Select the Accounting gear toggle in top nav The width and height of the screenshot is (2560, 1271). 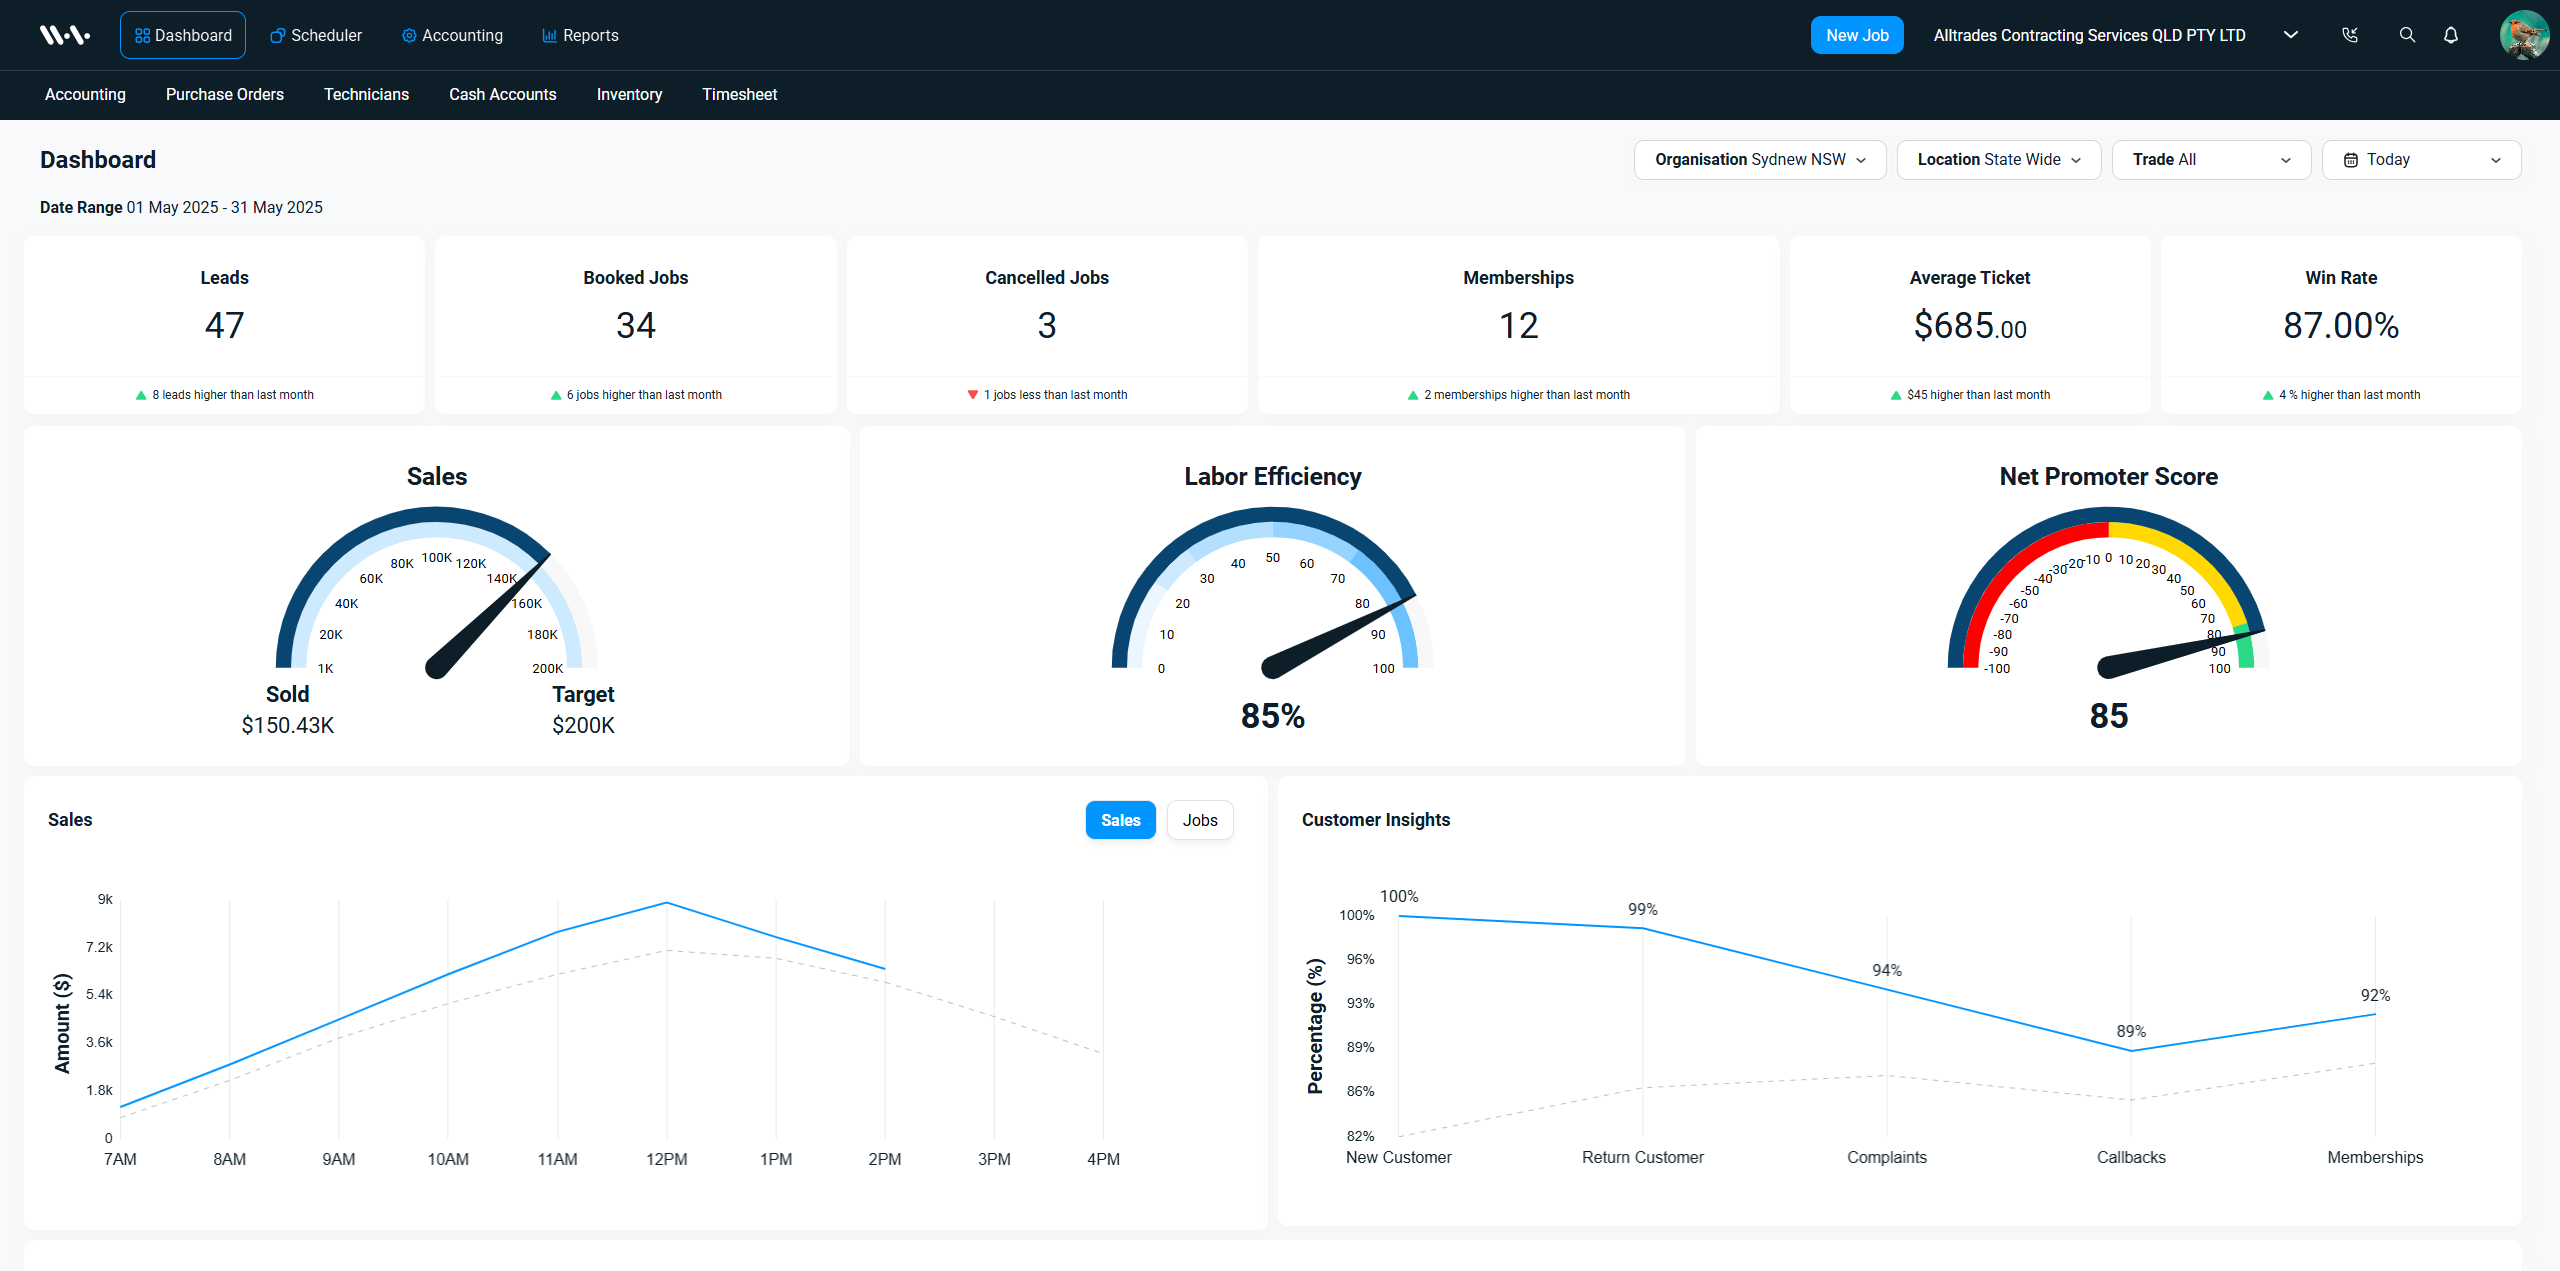407,35
